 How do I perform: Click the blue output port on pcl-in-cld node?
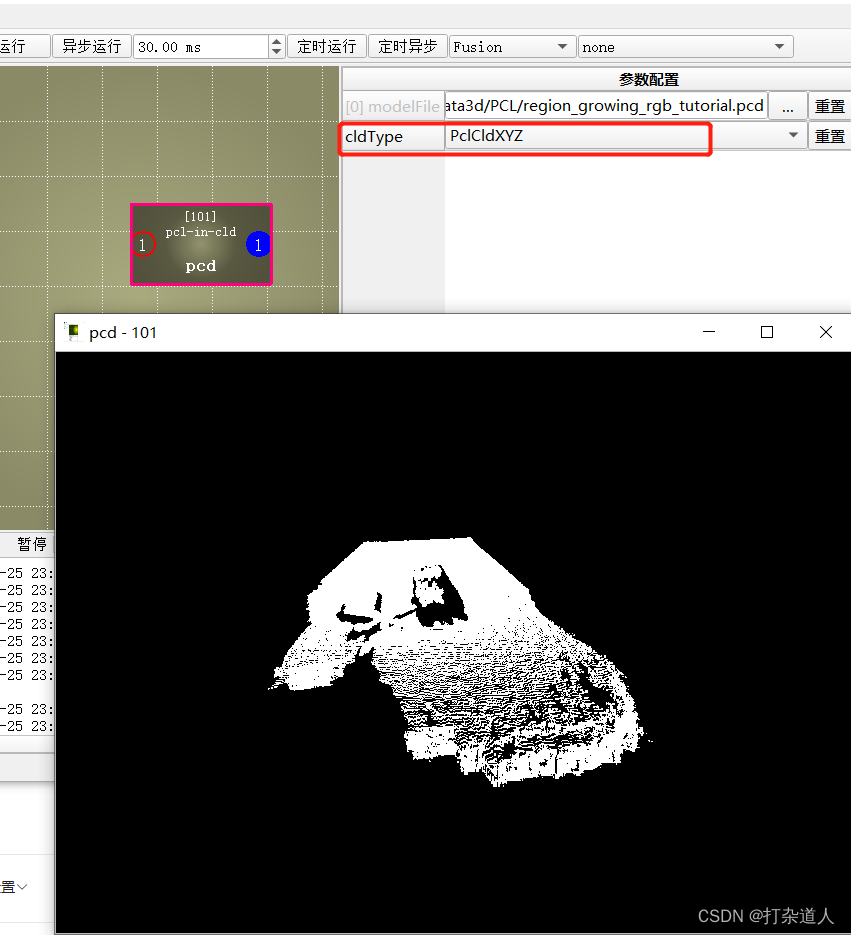(x=258, y=244)
